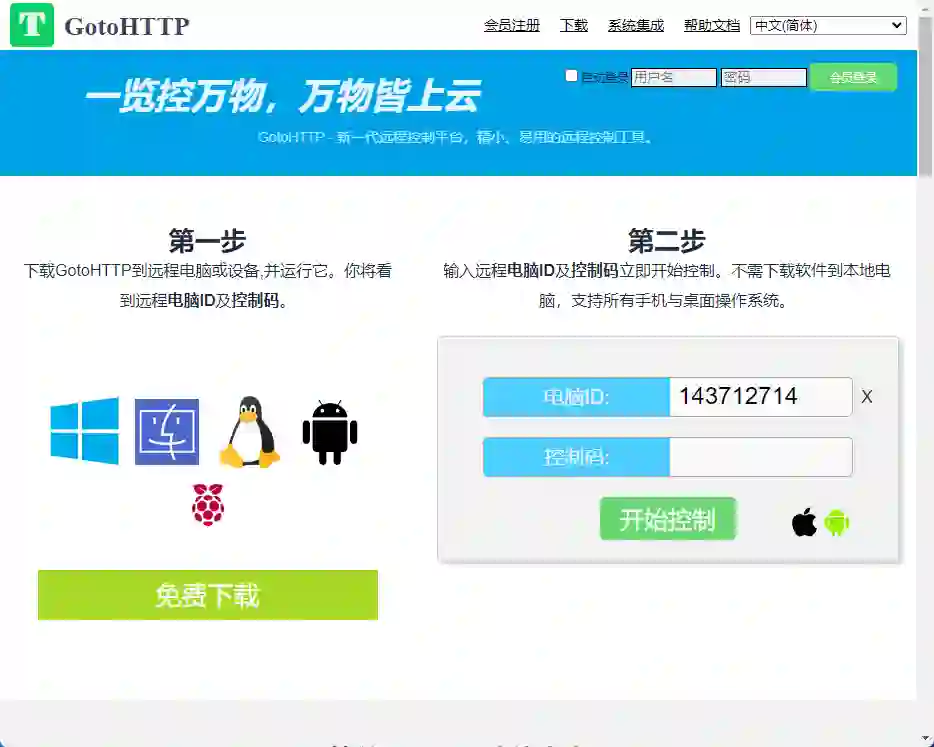The height and width of the screenshot is (747, 934).
Task: Click the 第二步 heading
Action: pyautogui.click(x=667, y=241)
